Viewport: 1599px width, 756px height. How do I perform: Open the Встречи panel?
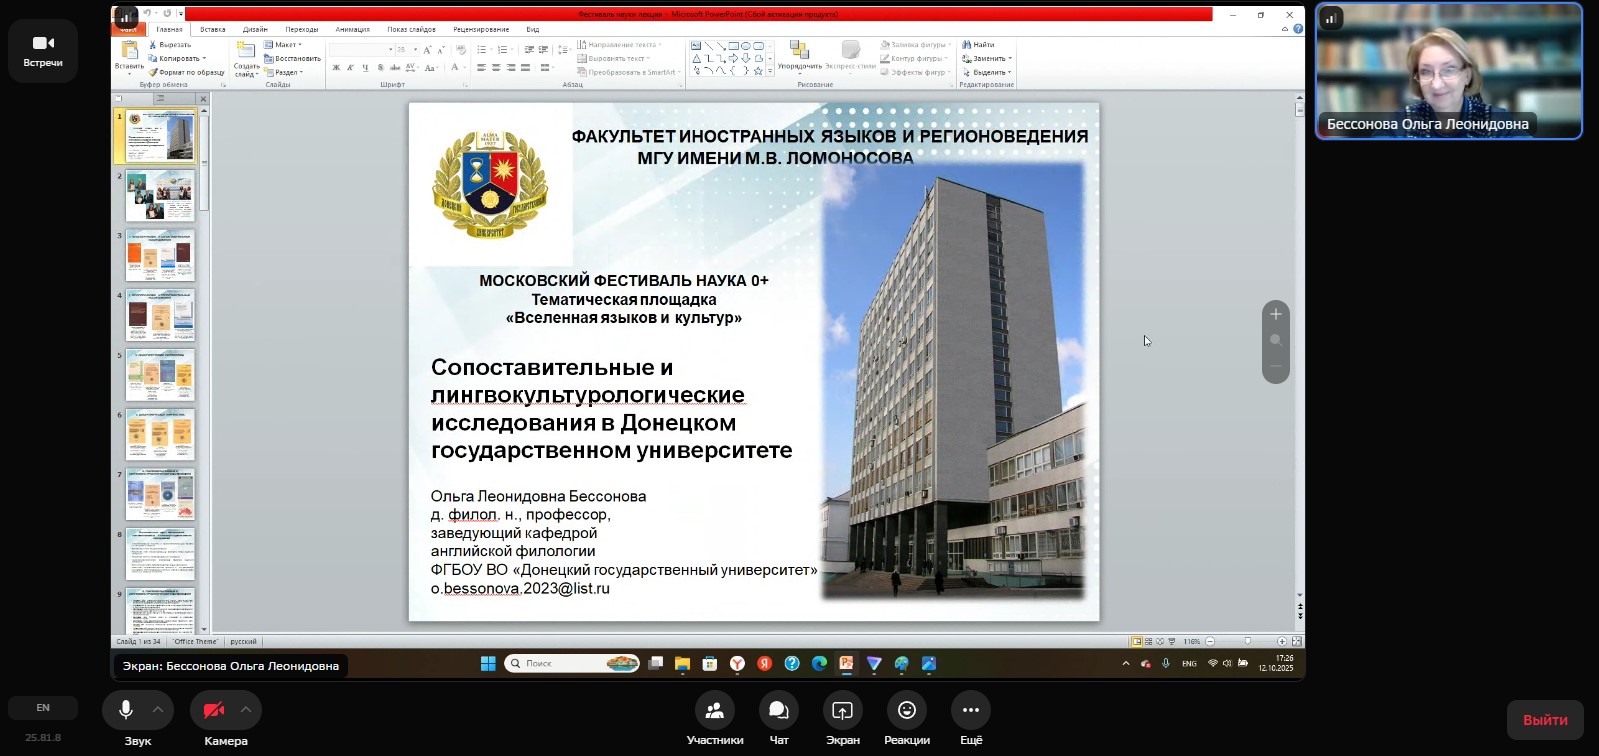pyautogui.click(x=43, y=50)
